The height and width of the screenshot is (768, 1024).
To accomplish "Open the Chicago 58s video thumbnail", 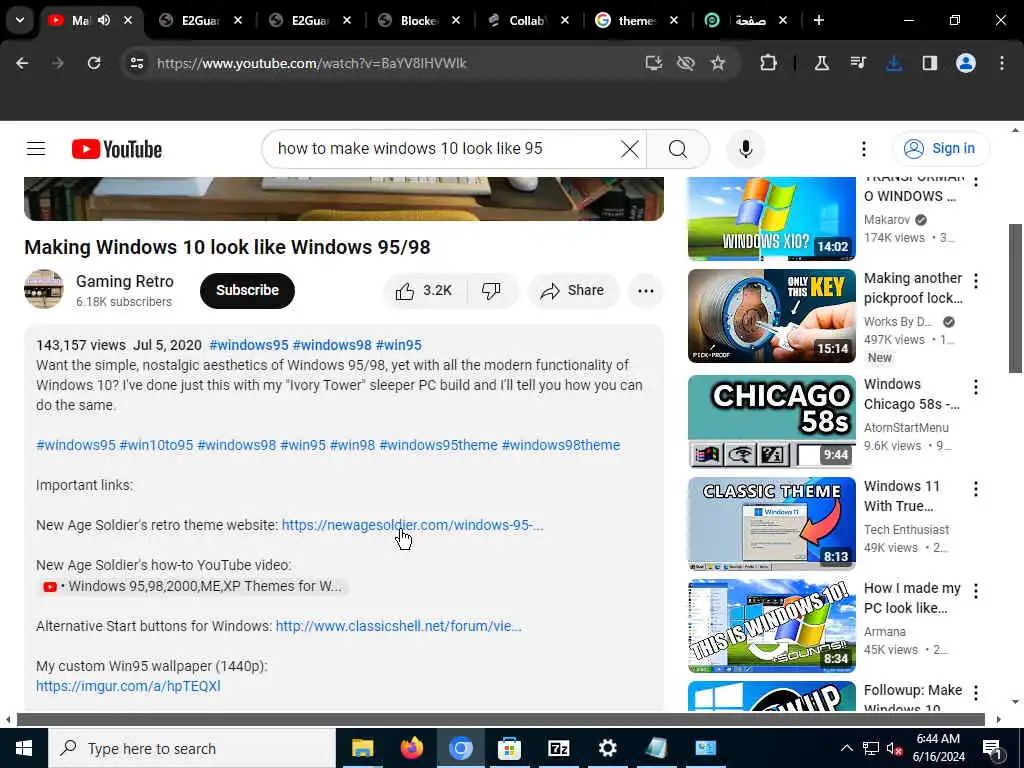I will [771, 421].
